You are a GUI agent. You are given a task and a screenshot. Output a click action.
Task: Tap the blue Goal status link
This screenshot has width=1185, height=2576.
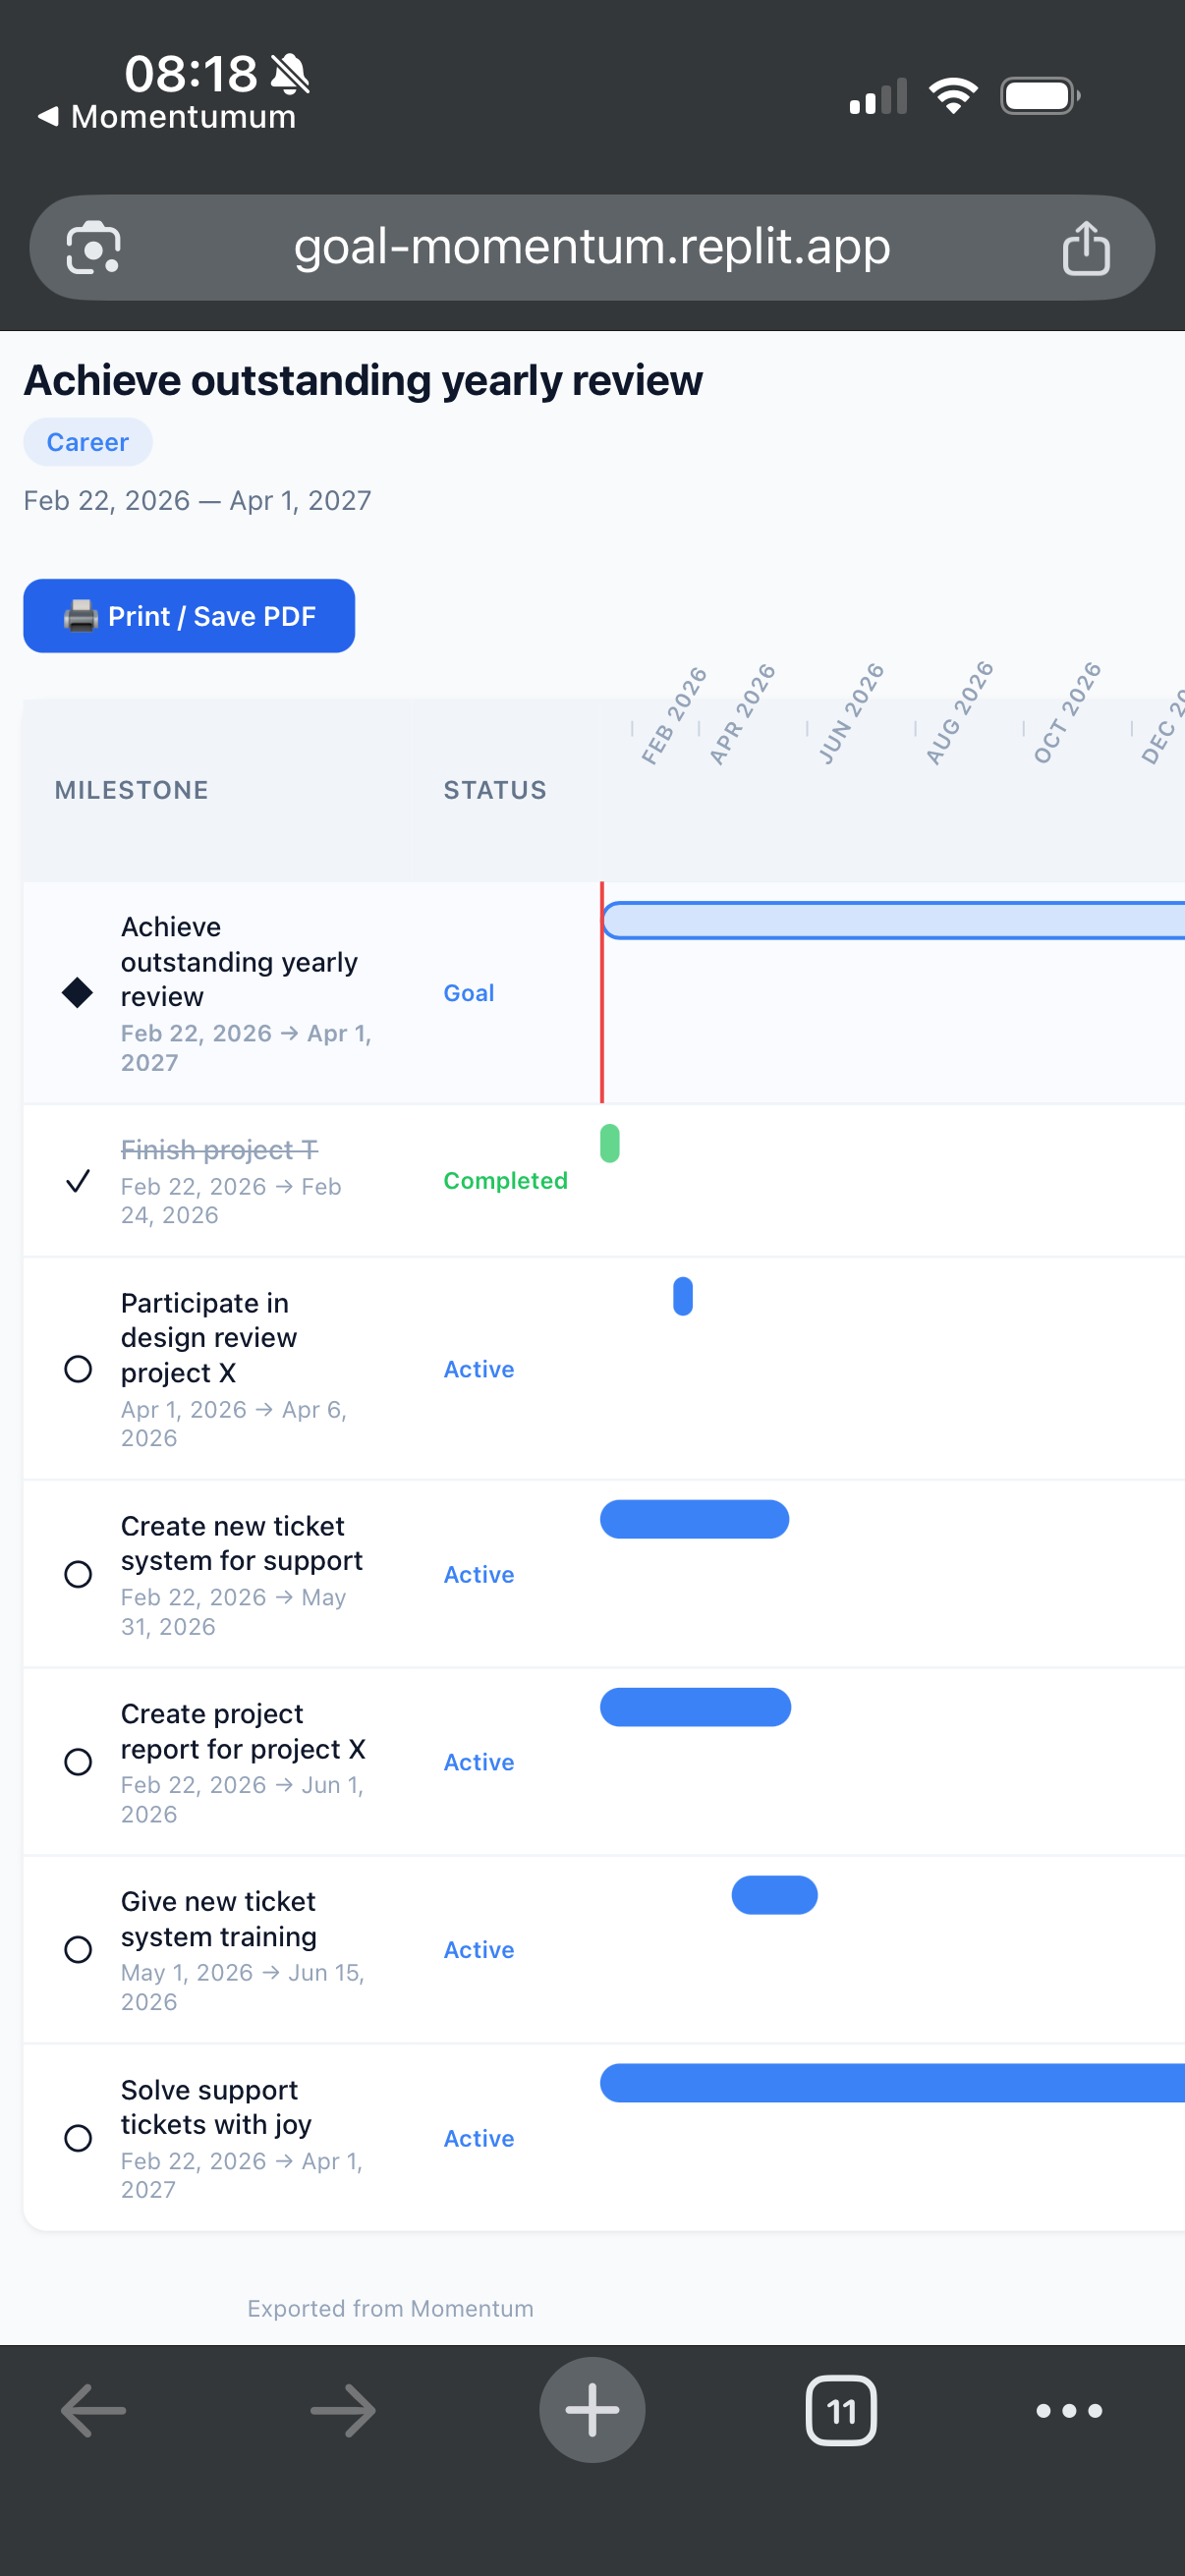(468, 992)
